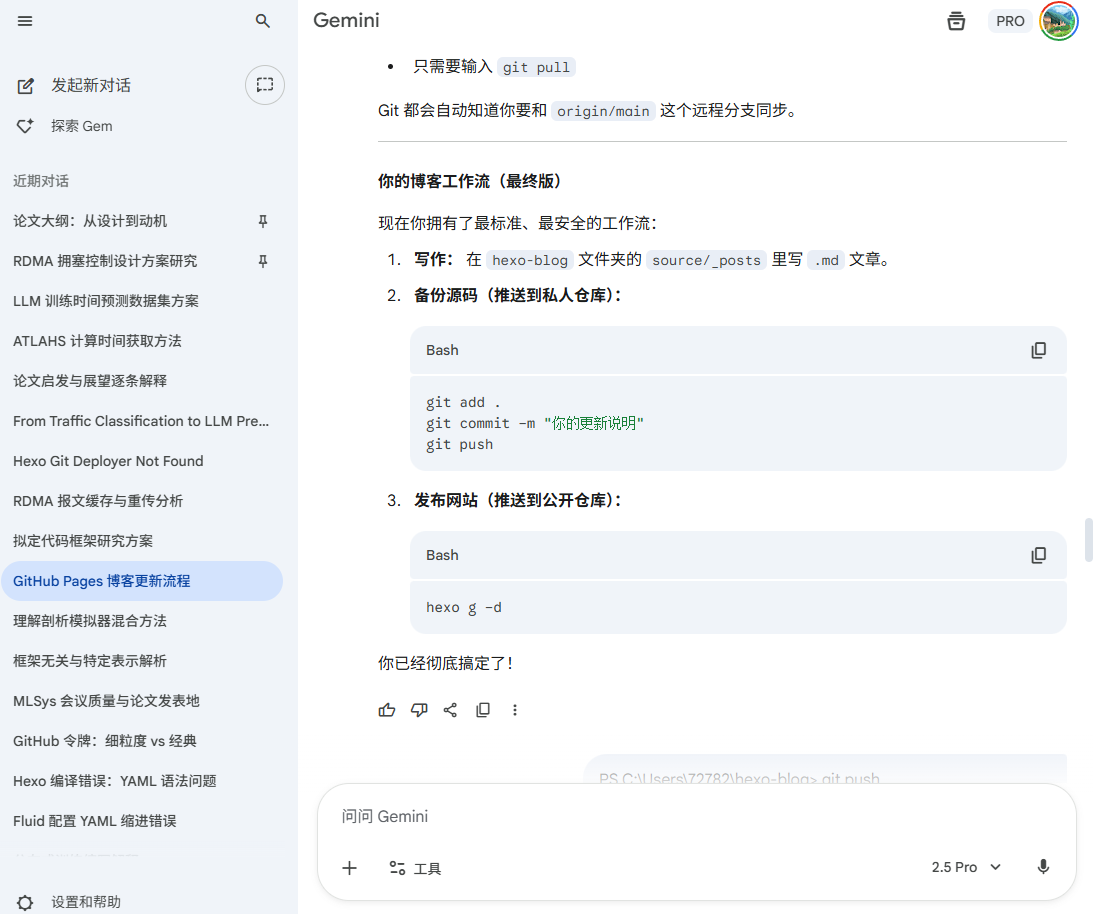Image resolution: width=1094 pixels, height=914 pixels.
Task: Copy the git add Bash code block
Action: (1039, 350)
